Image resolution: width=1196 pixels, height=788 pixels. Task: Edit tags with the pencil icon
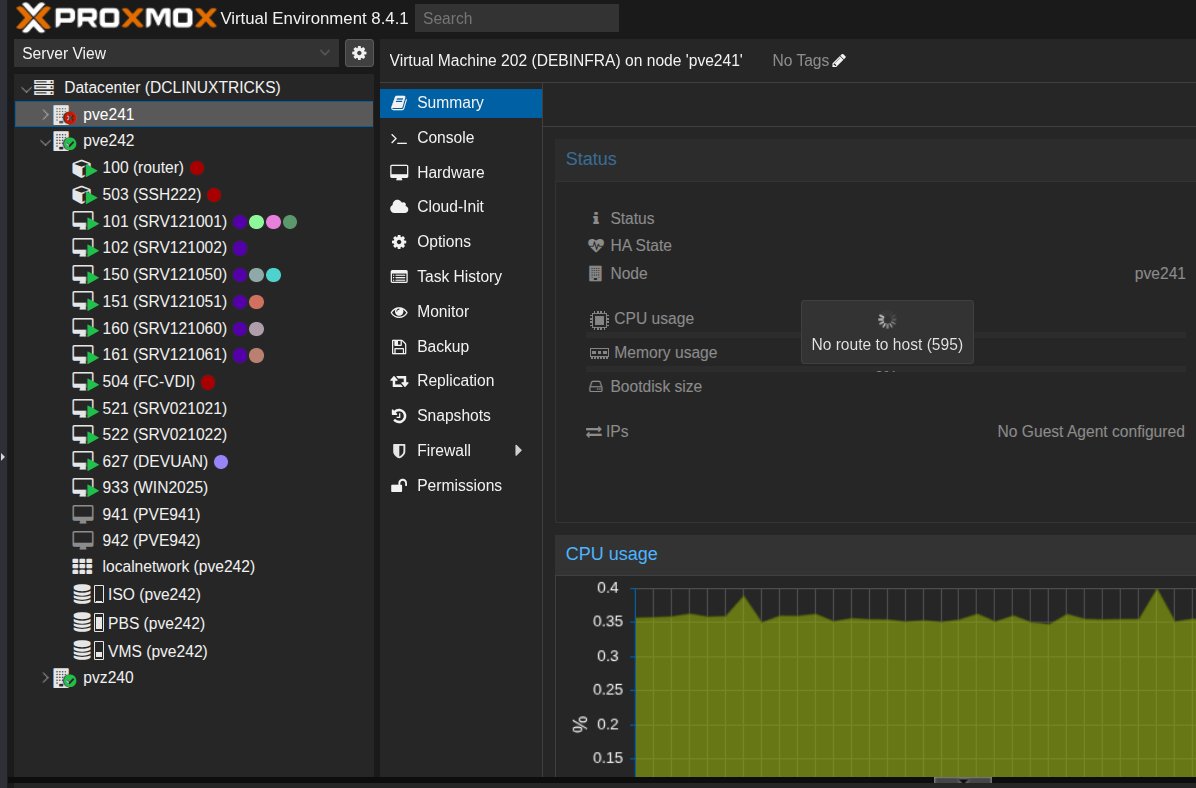[839, 61]
